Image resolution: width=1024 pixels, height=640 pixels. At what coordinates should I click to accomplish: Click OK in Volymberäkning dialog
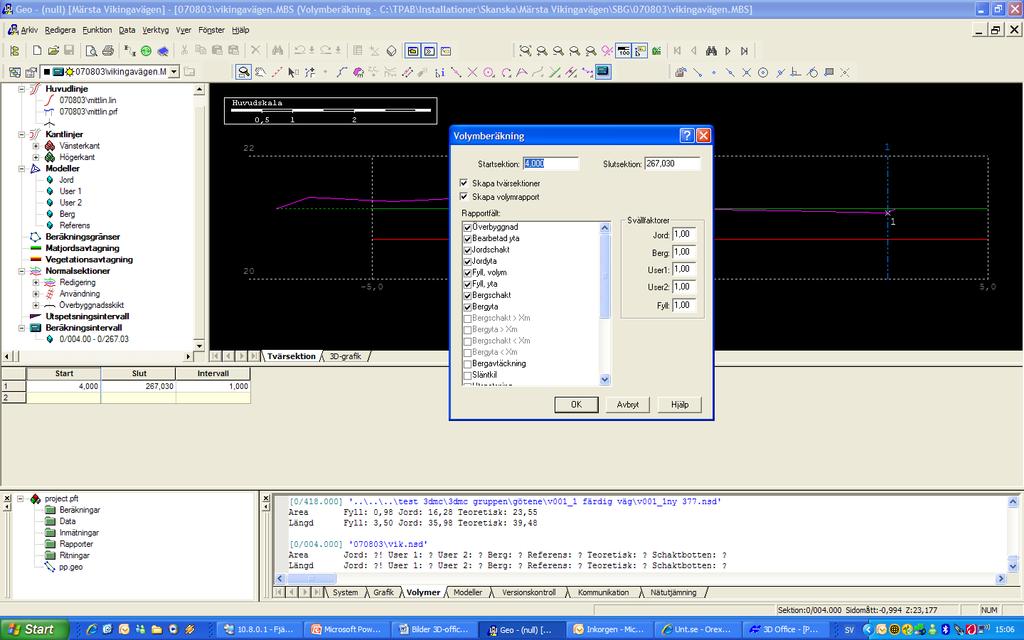pyautogui.click(x=576, y=405)
